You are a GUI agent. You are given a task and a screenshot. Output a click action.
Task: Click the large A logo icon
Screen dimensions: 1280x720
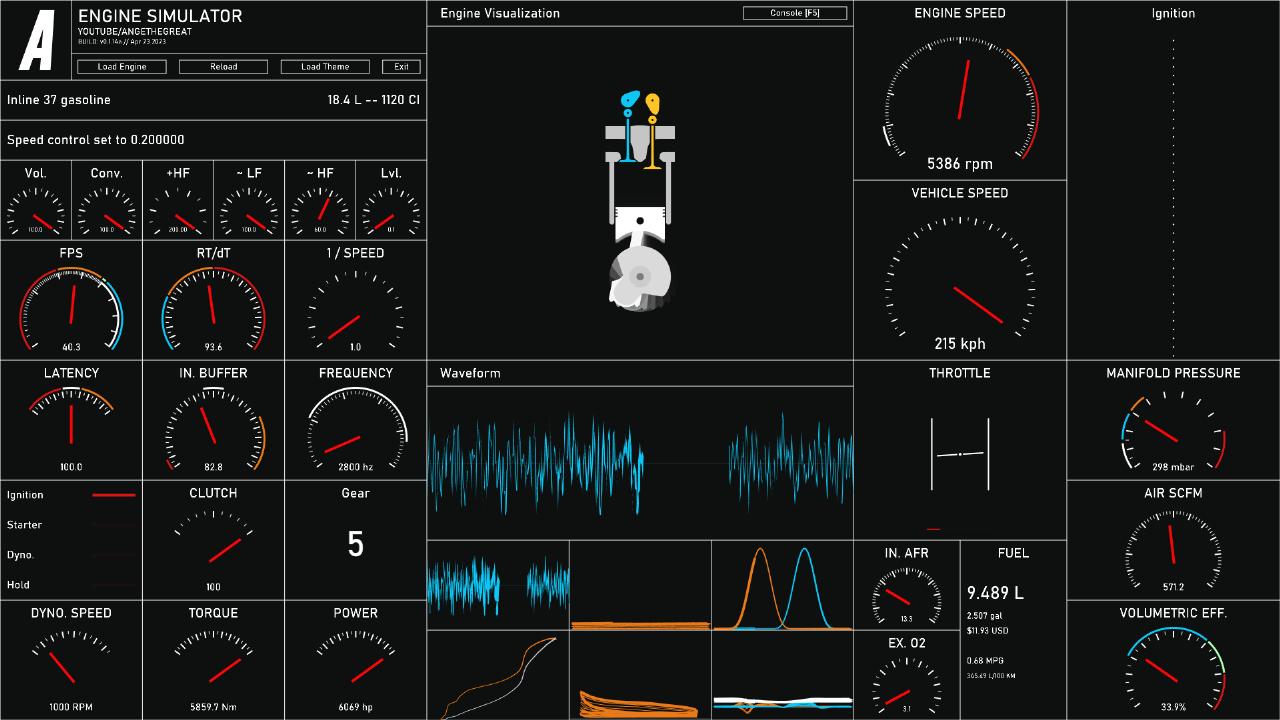click(x=38, y=41)
